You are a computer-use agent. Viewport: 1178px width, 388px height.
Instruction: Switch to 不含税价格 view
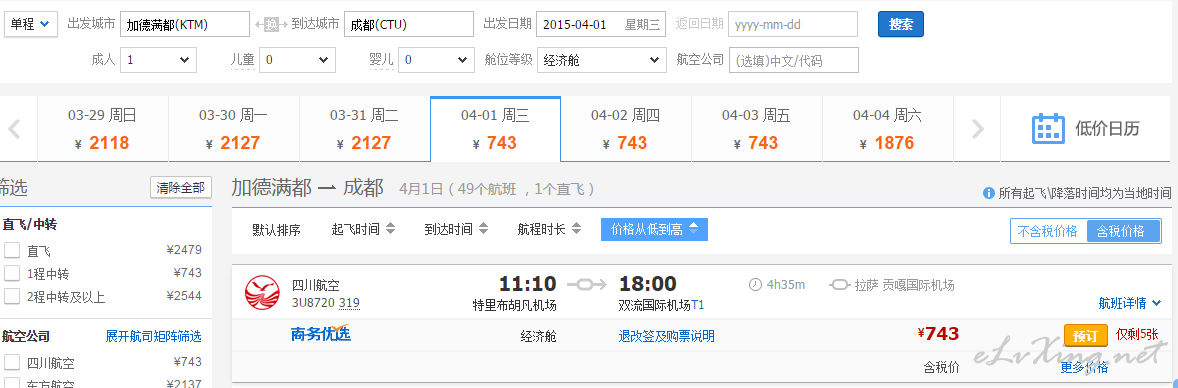pyautogui.click(x=1048, y=231)
